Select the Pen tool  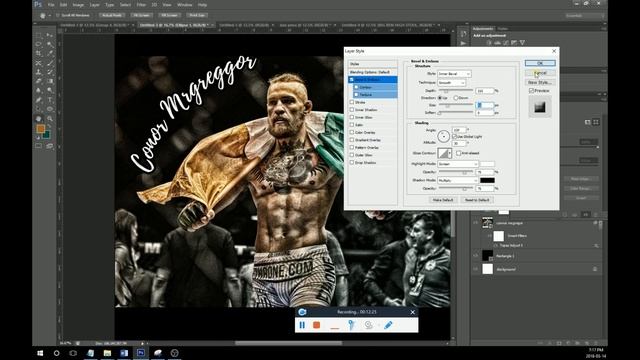(39, 100)
